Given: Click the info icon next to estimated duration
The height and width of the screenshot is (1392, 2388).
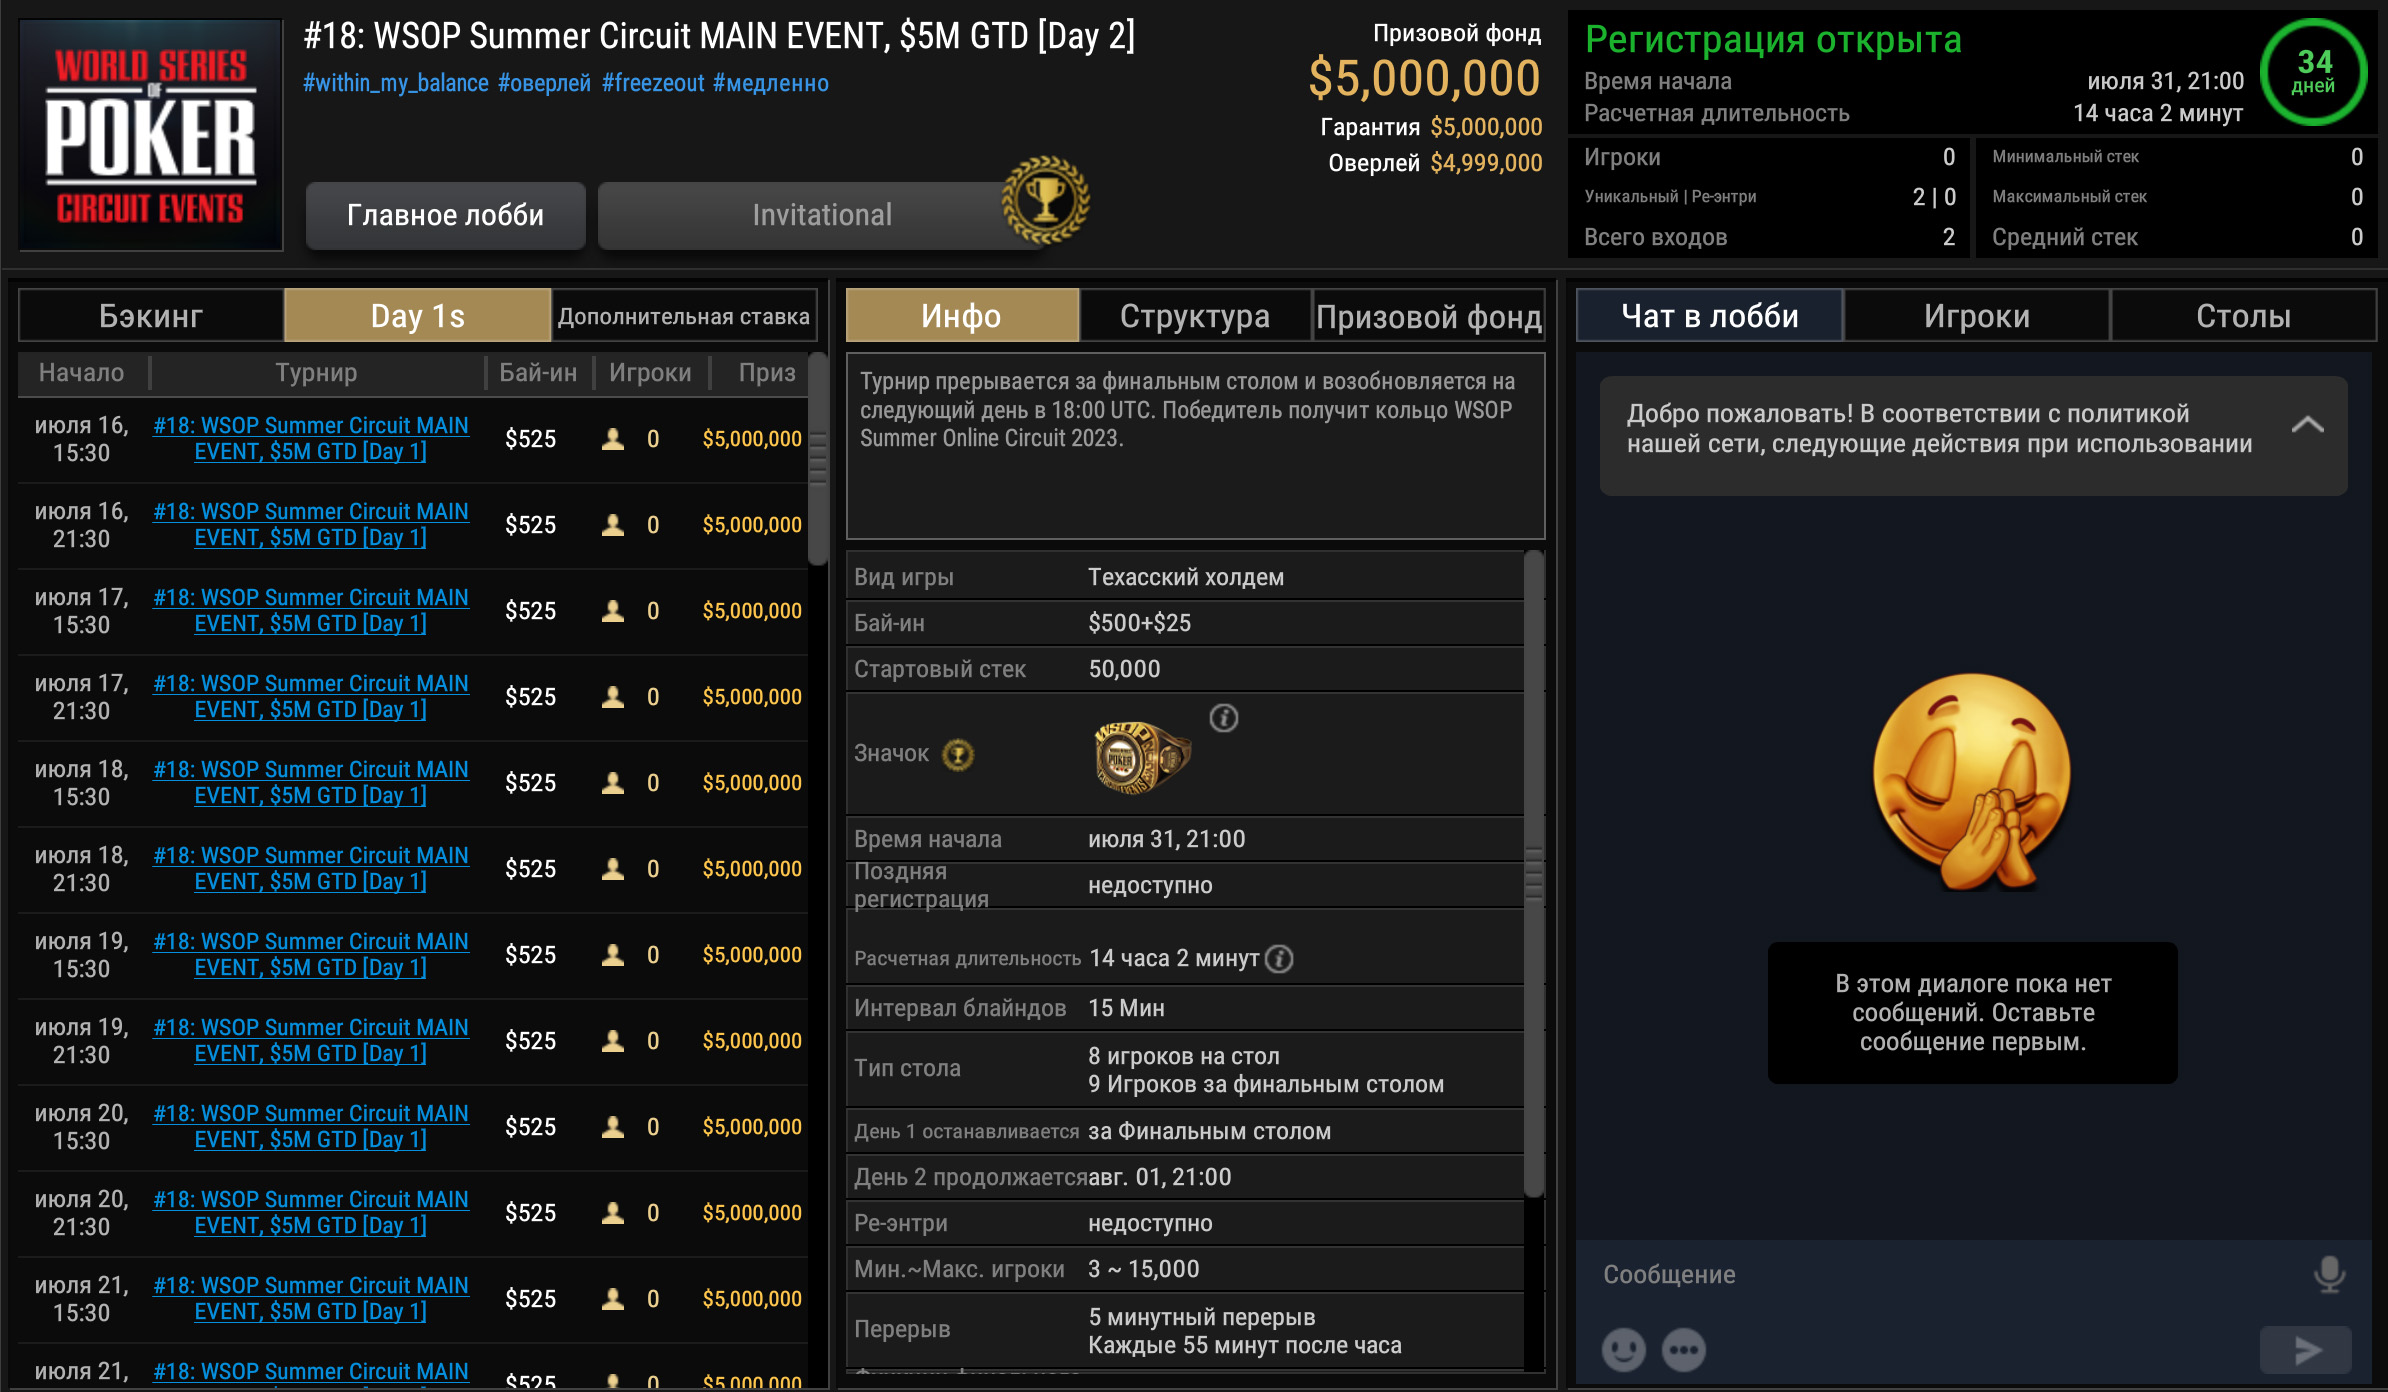Looking at the screenshot, I should point(1278,958).
